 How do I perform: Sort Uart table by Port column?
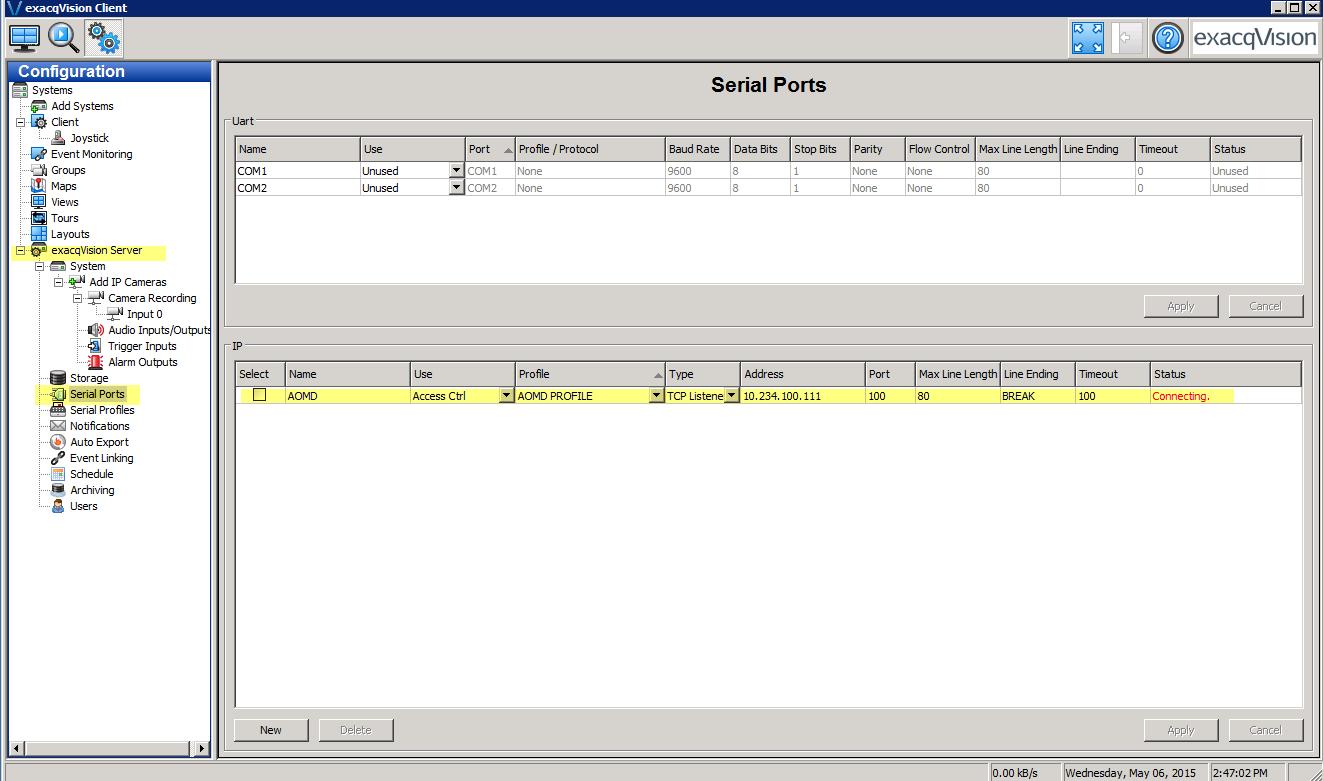tap(490, 149)
